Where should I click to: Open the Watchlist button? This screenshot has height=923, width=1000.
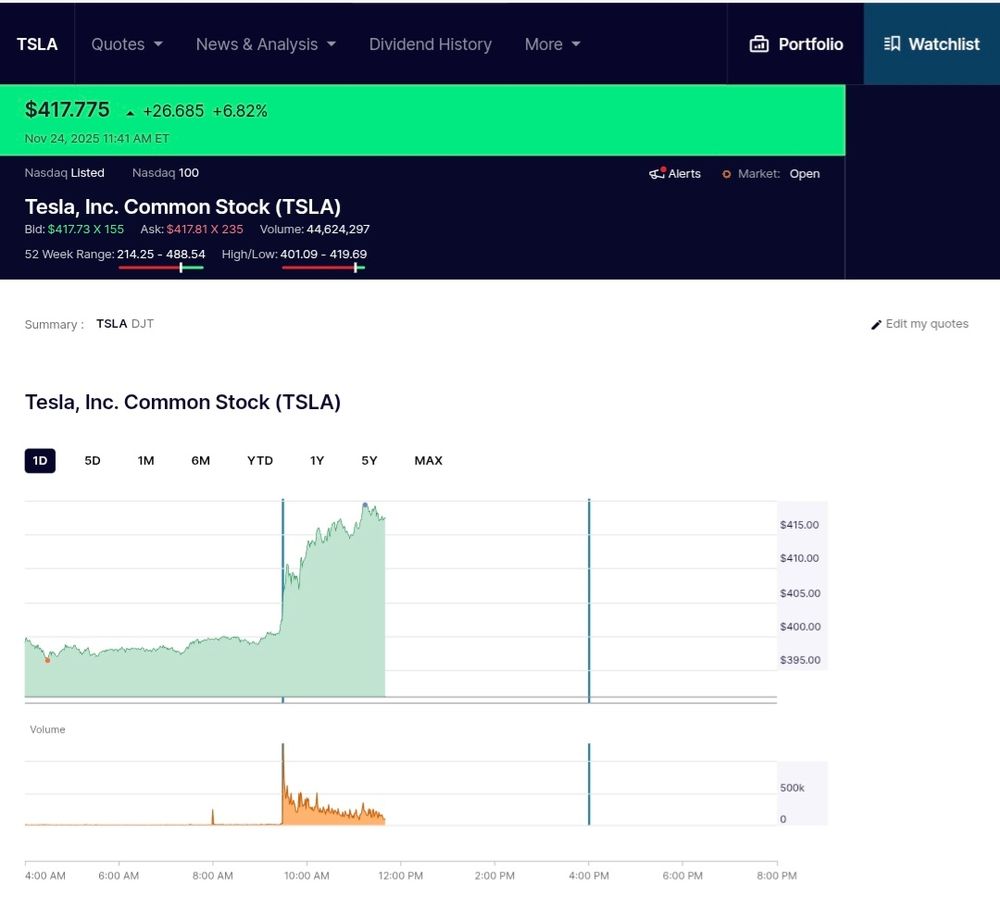(x=932, y=43)
